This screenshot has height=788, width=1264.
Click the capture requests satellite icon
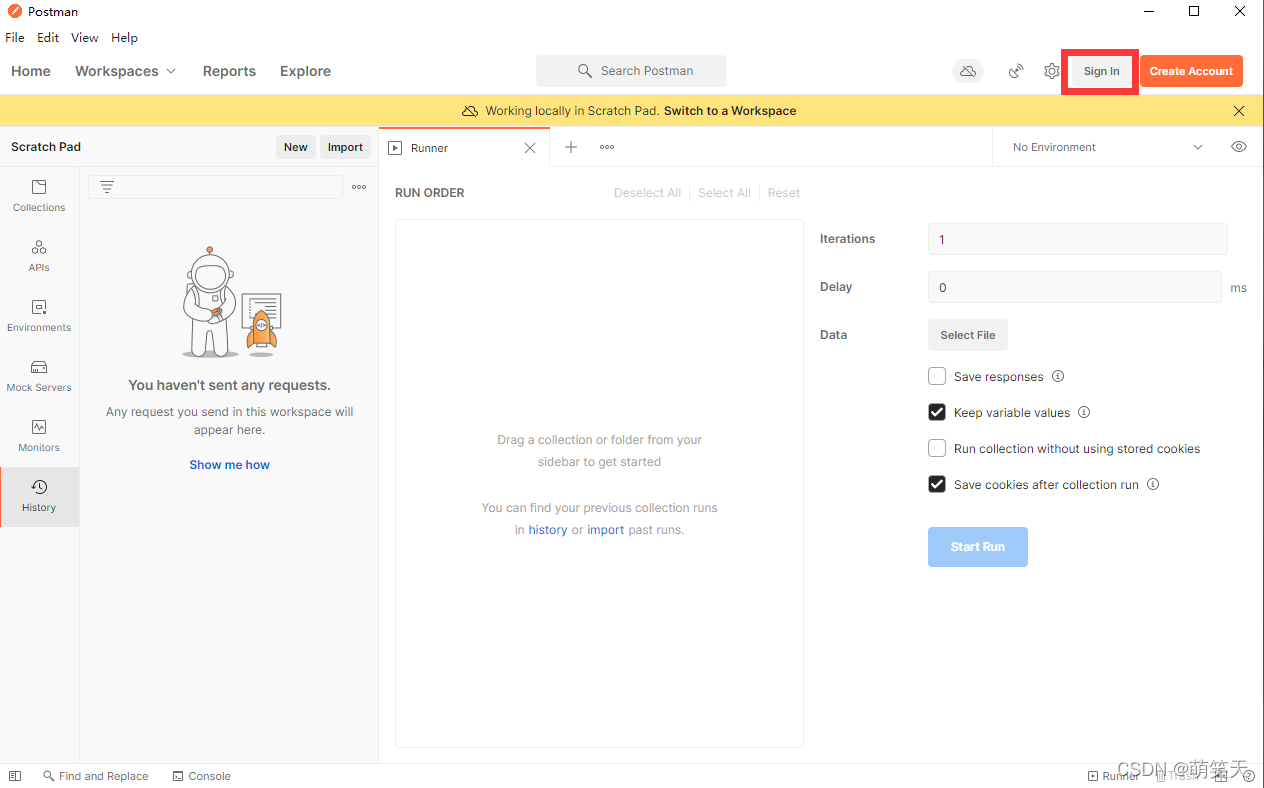click(x=1016, y=71)
